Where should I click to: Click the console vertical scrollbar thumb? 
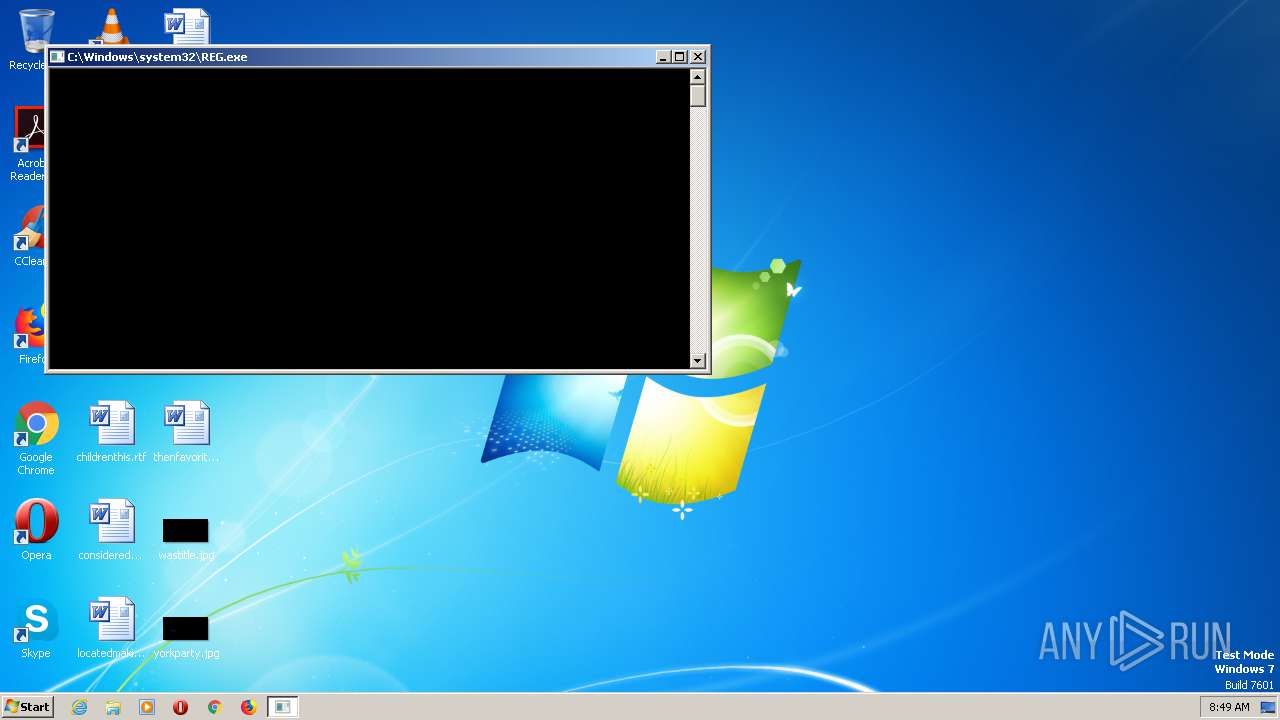pyautogui.click(x=698, y=96)
